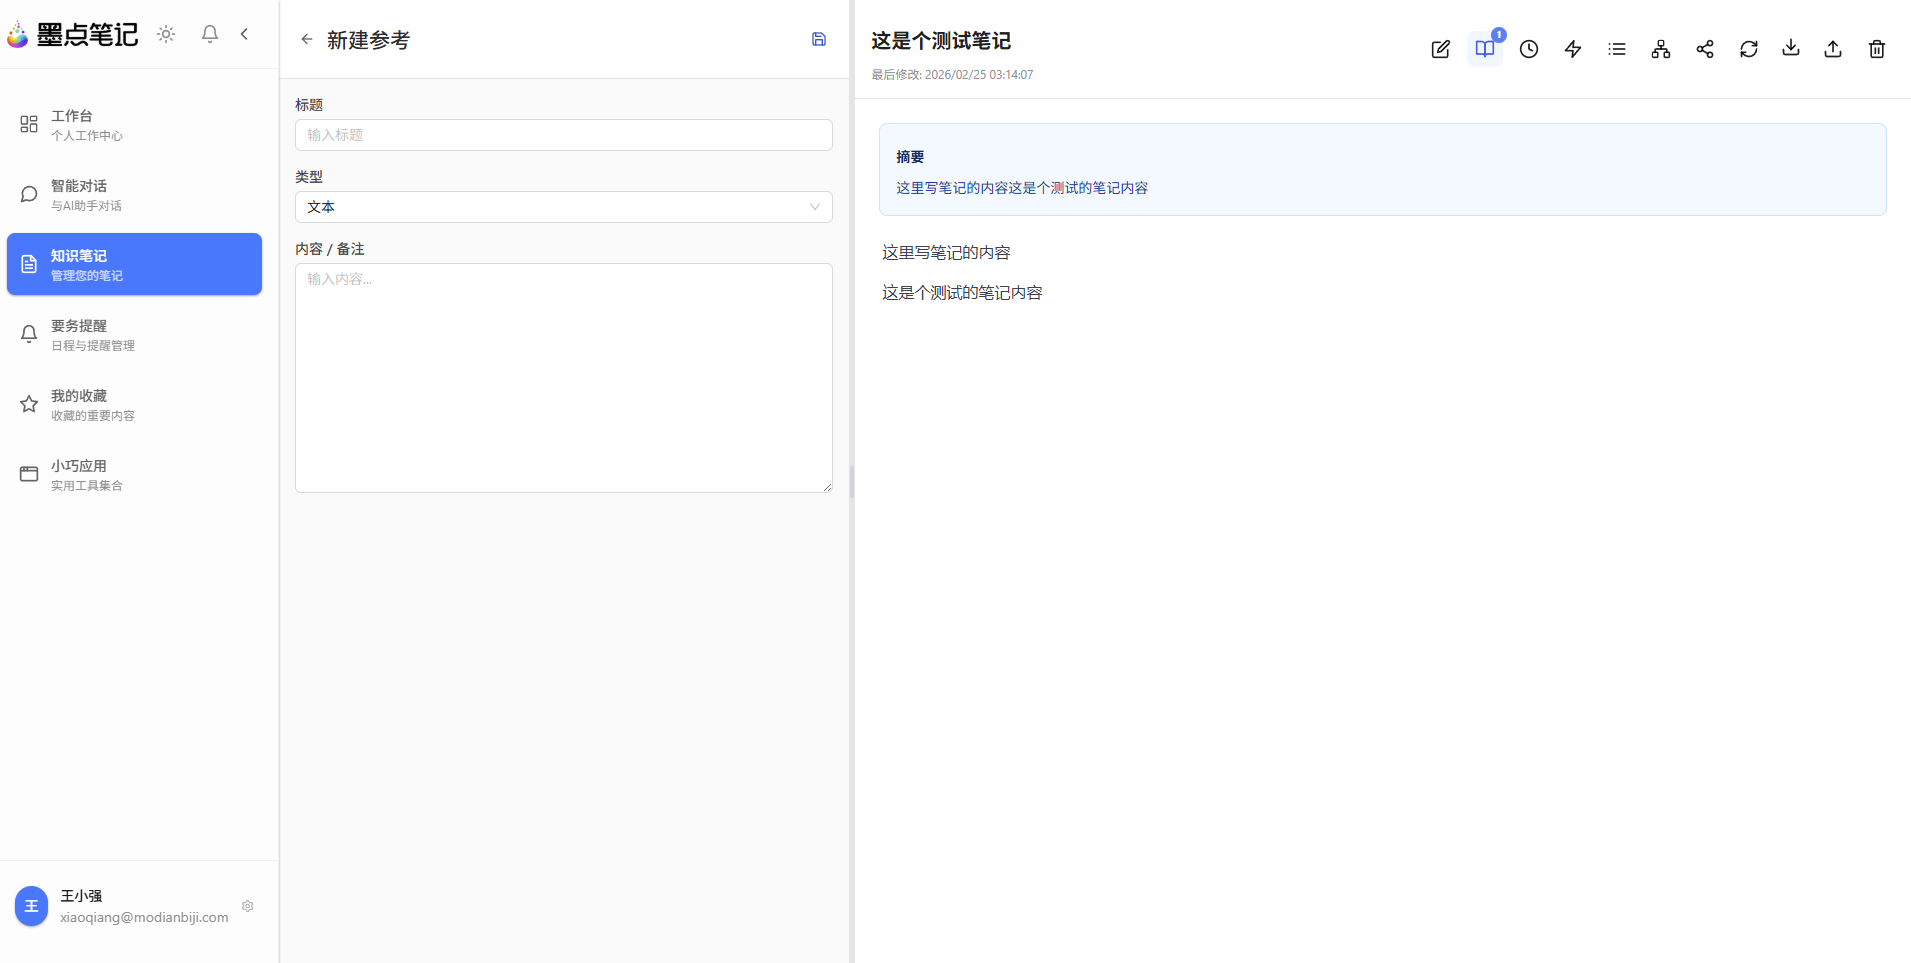Save the new reference with disk icon

click(818, 39)
